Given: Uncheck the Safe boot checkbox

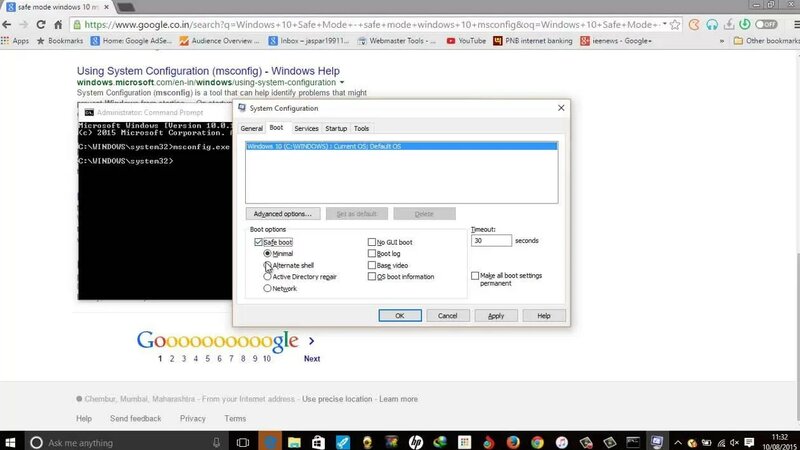Looking at the screenshot, I should [258, 242].
